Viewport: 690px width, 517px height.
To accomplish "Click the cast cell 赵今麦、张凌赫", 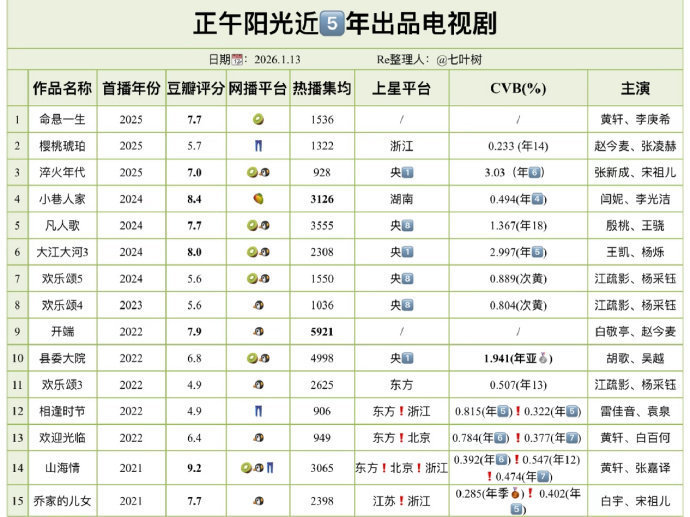I will pyautogui.click(x=635, y=146).
